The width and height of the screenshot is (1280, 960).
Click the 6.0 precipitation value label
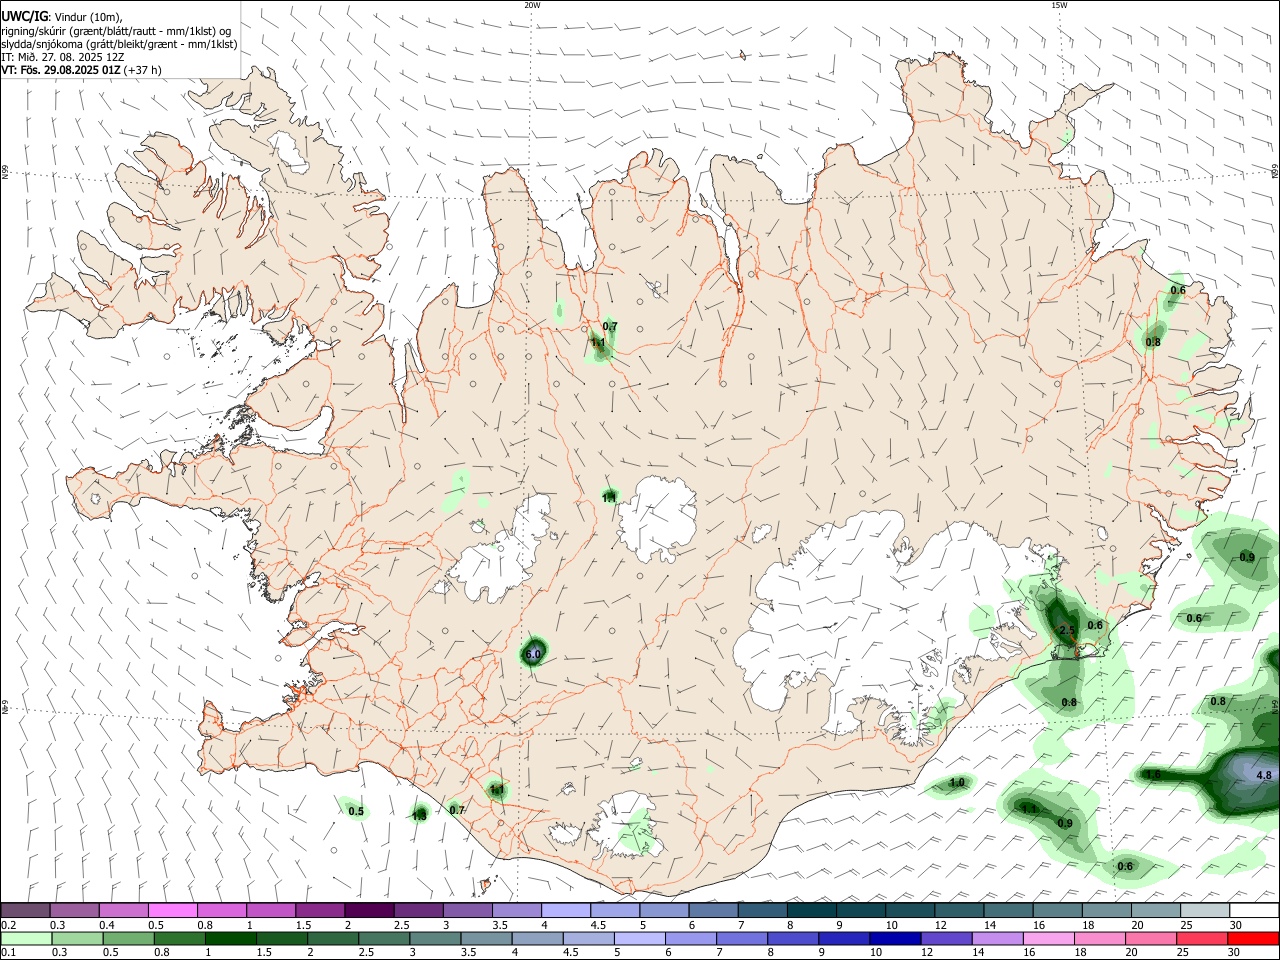pos(533,654)
